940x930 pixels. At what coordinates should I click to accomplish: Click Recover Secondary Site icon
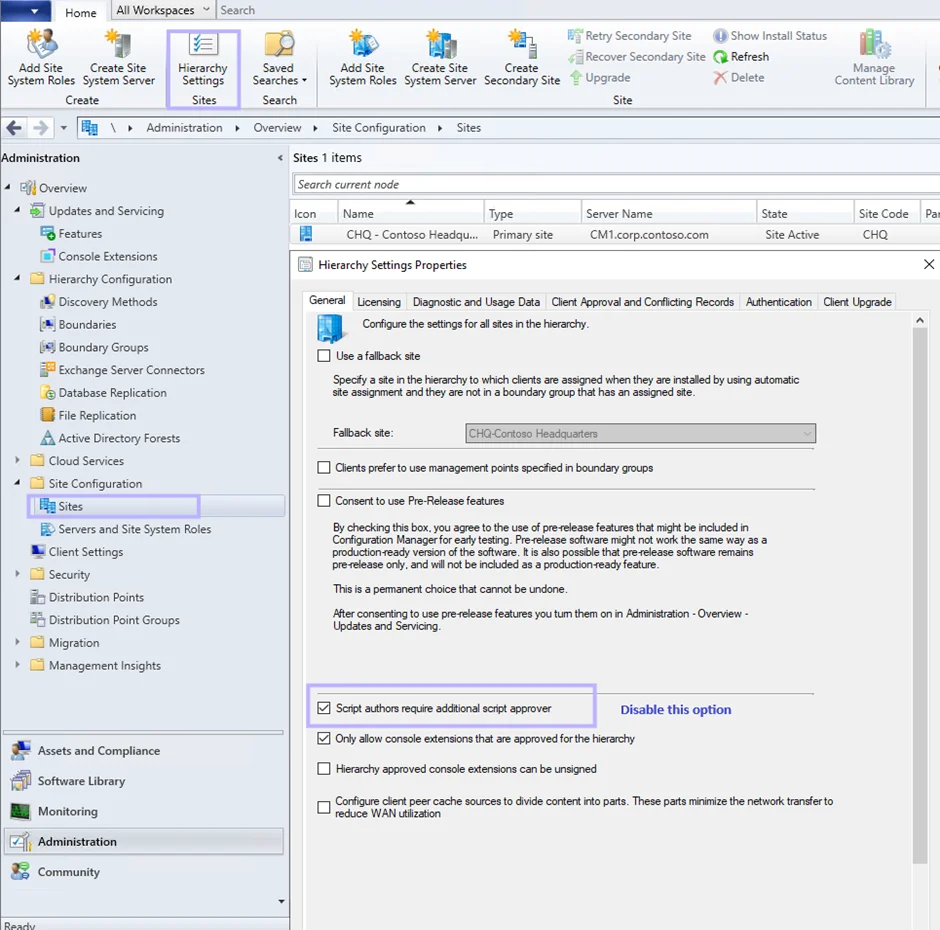tap(576, 57)
